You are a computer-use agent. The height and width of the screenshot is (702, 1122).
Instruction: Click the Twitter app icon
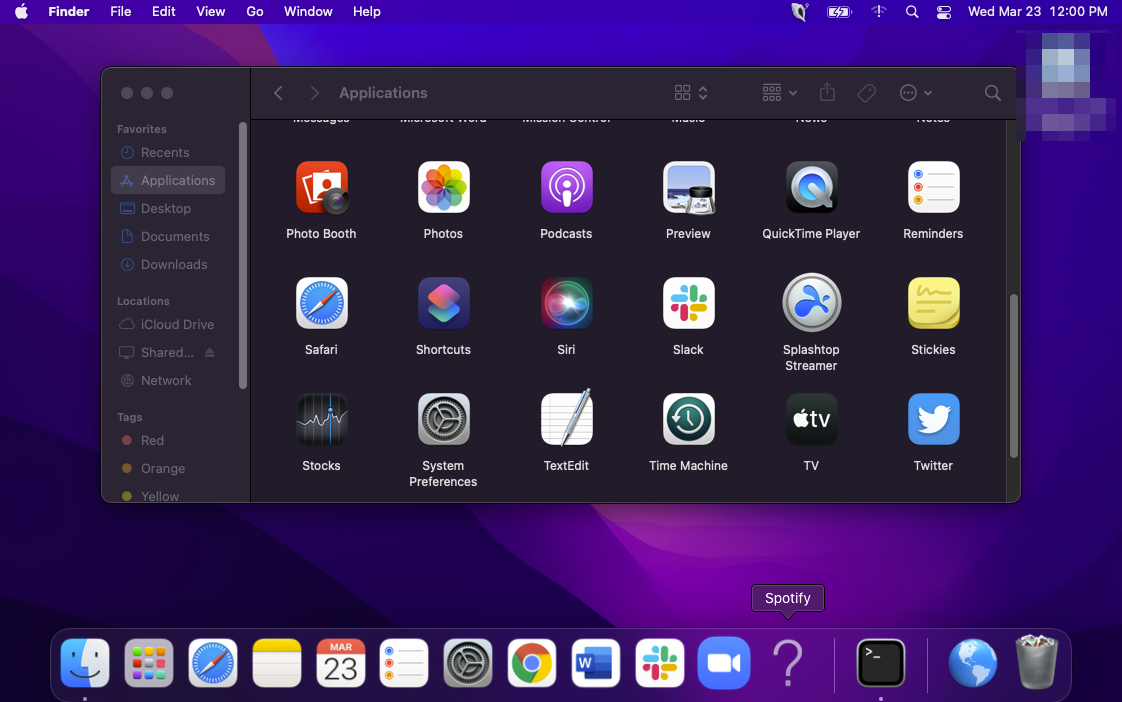point(933,419)
